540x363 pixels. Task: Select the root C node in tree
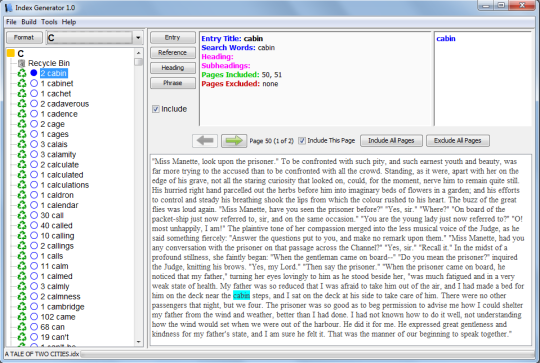pos(21,53)
